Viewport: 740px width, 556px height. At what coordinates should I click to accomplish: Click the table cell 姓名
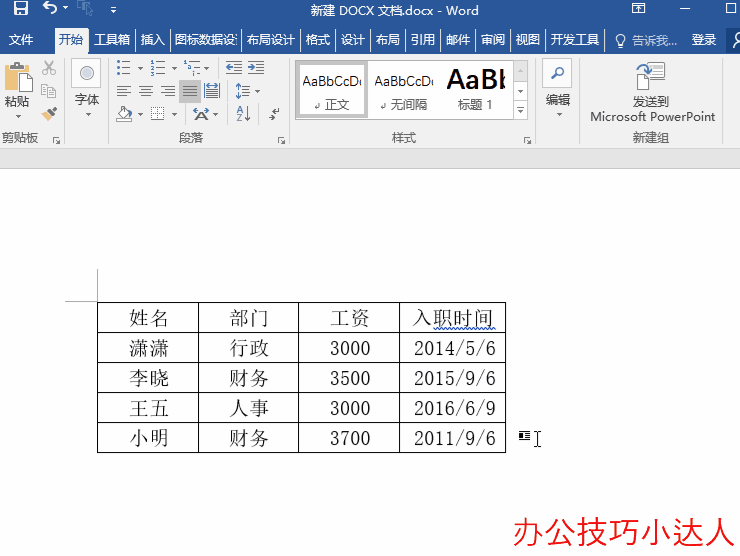point(148,318)
